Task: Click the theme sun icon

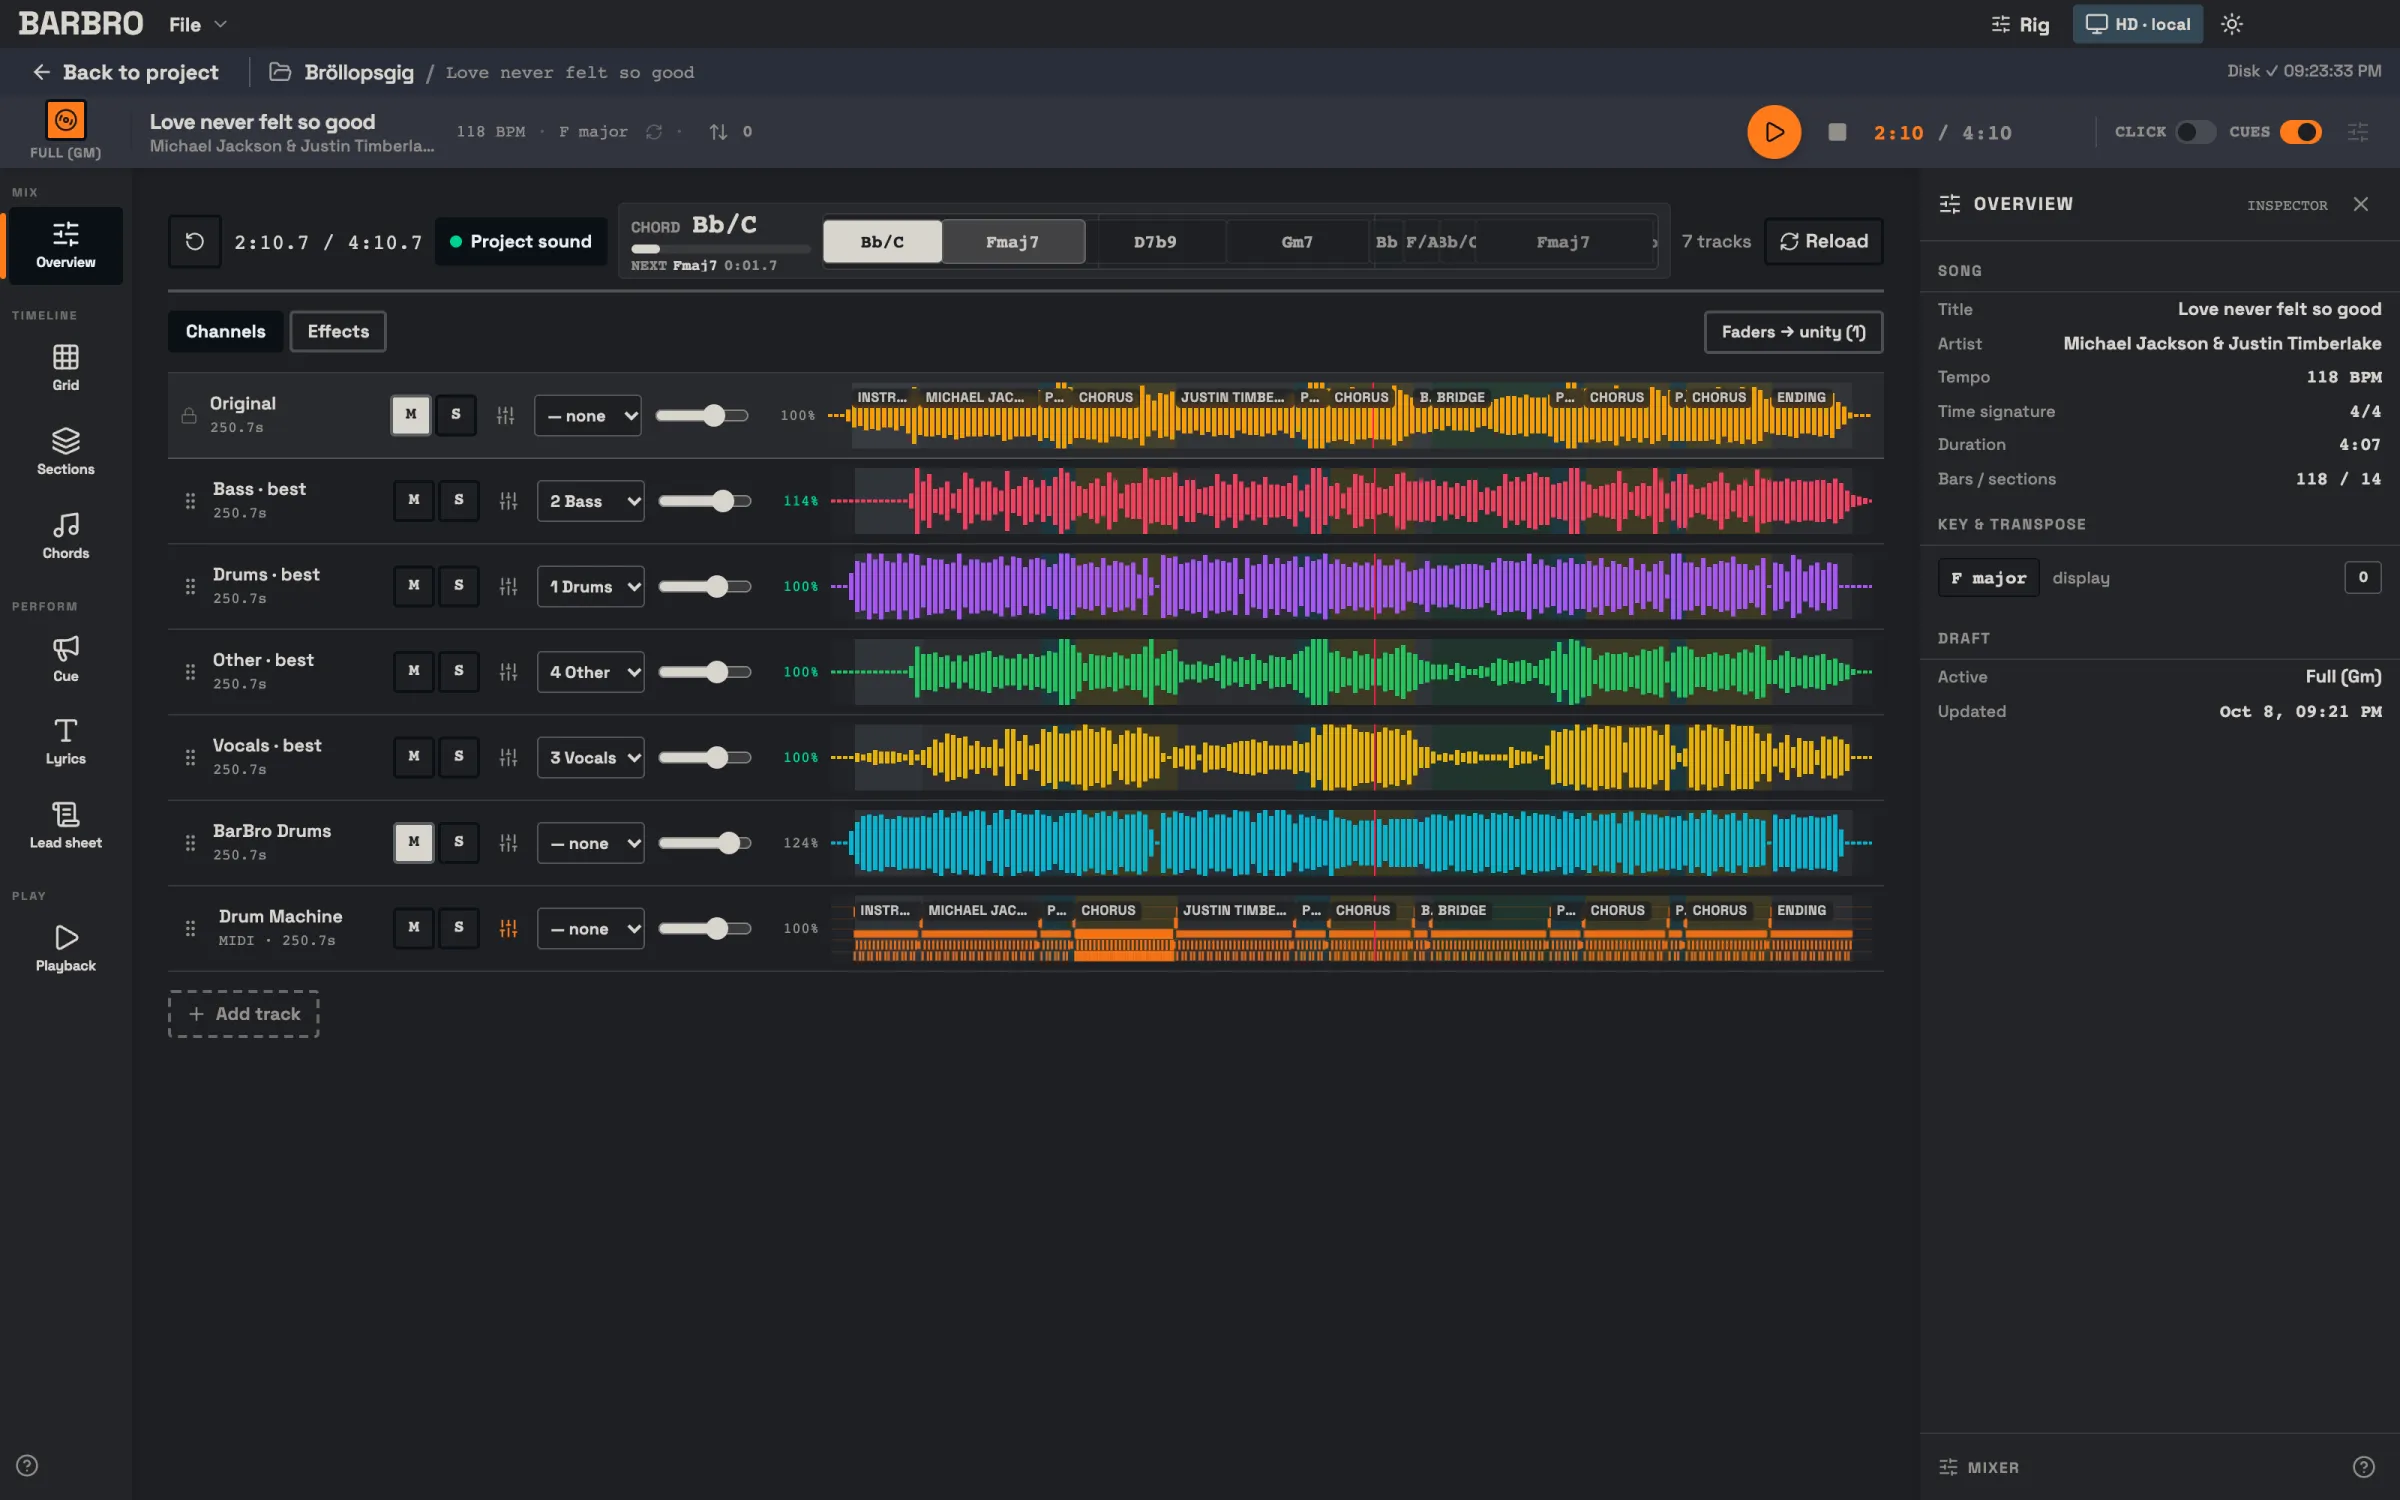Action: 2232,24
